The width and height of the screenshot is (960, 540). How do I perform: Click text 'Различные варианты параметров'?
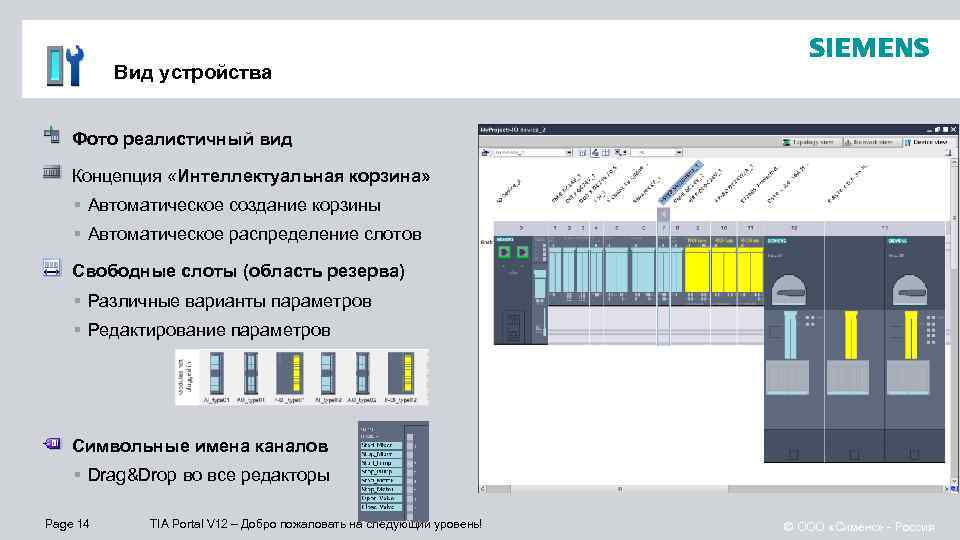pyautogui.click(x=230, y=301)
